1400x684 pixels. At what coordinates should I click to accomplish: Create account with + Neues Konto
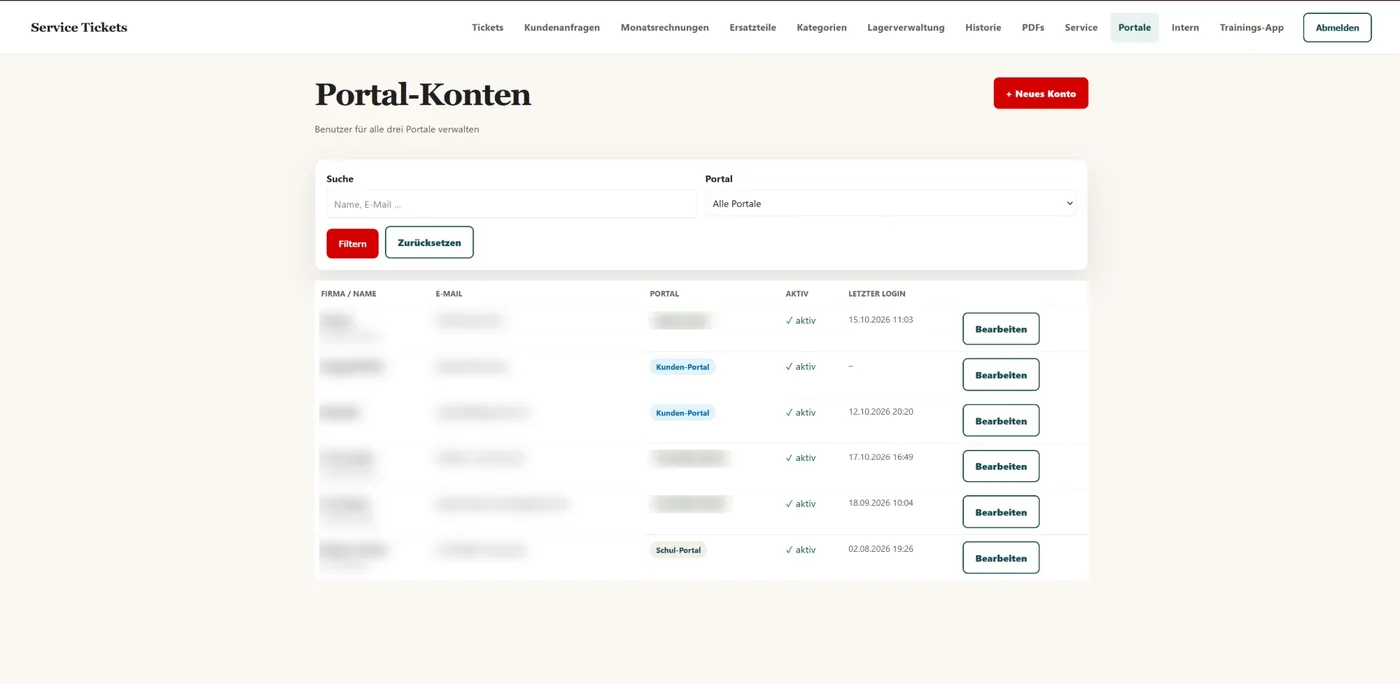click(x=1040, y=93)
